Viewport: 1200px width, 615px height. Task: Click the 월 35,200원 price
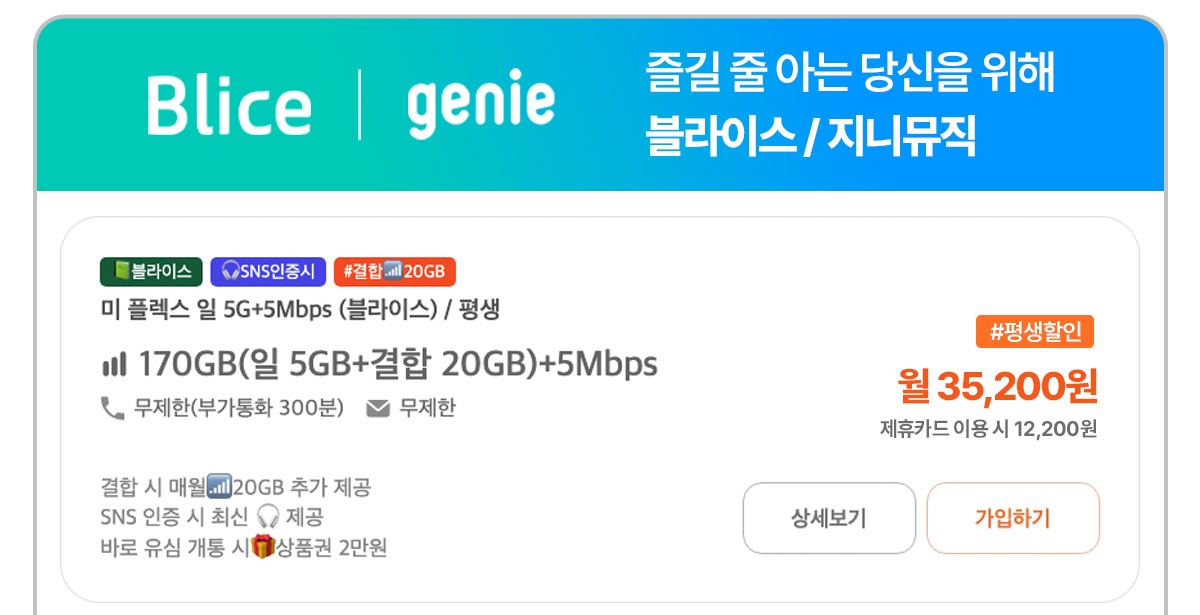[x=997, y=385]
